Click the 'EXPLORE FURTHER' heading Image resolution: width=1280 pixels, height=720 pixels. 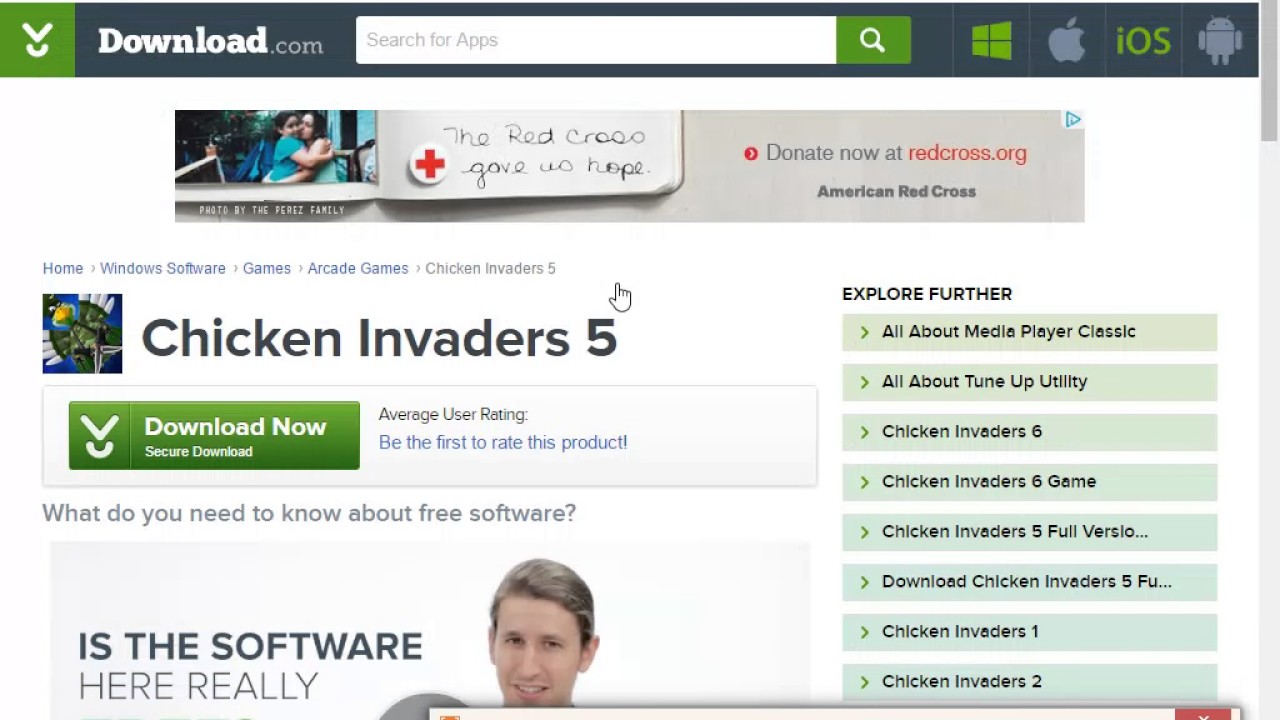[927, 294]
